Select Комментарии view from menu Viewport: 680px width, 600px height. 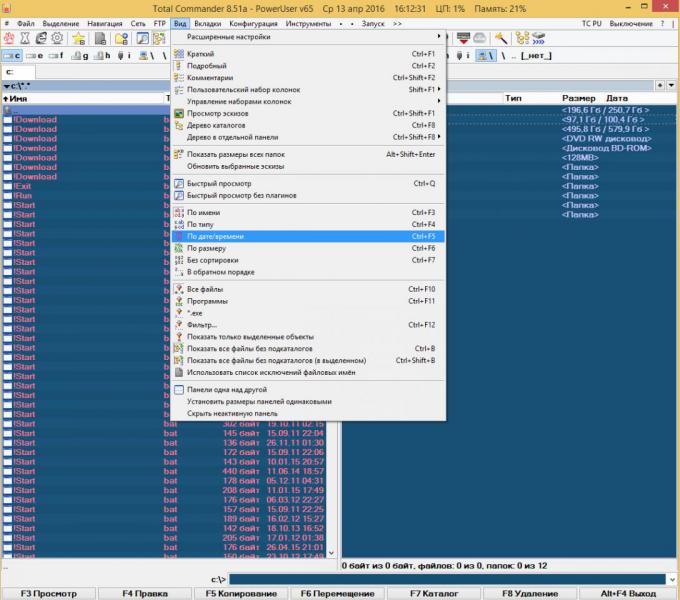[x=308, y=78]
